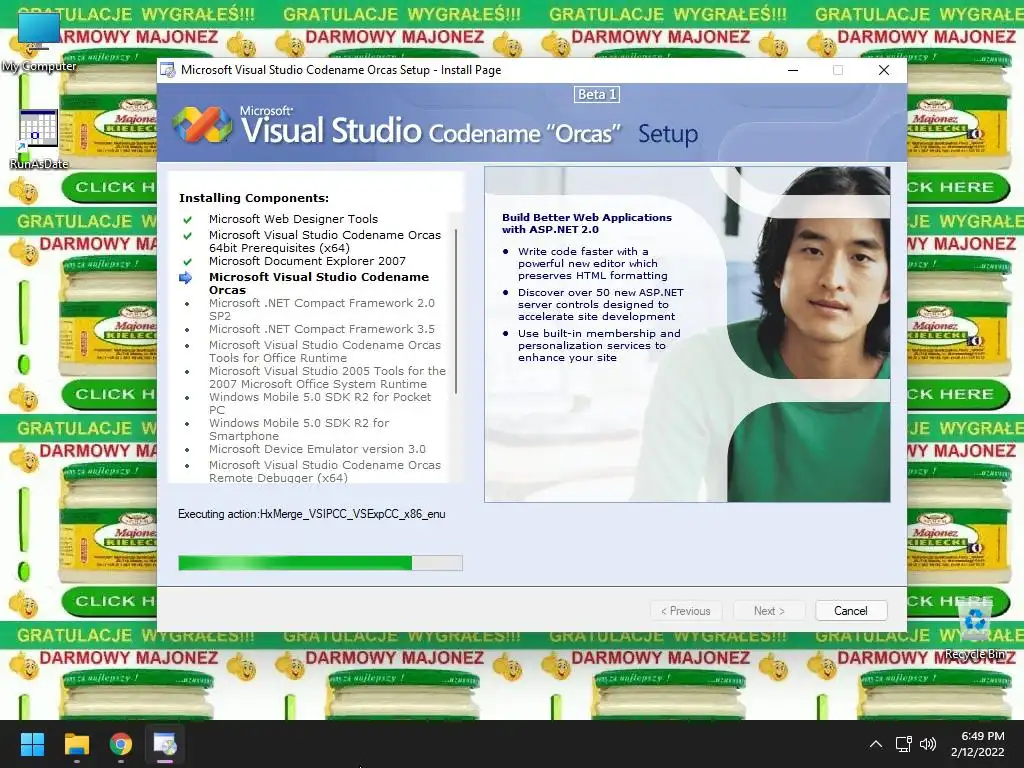Close the Orcas Setup window
The height and width of the screenshot is (768, 1024).
point(884,70)
